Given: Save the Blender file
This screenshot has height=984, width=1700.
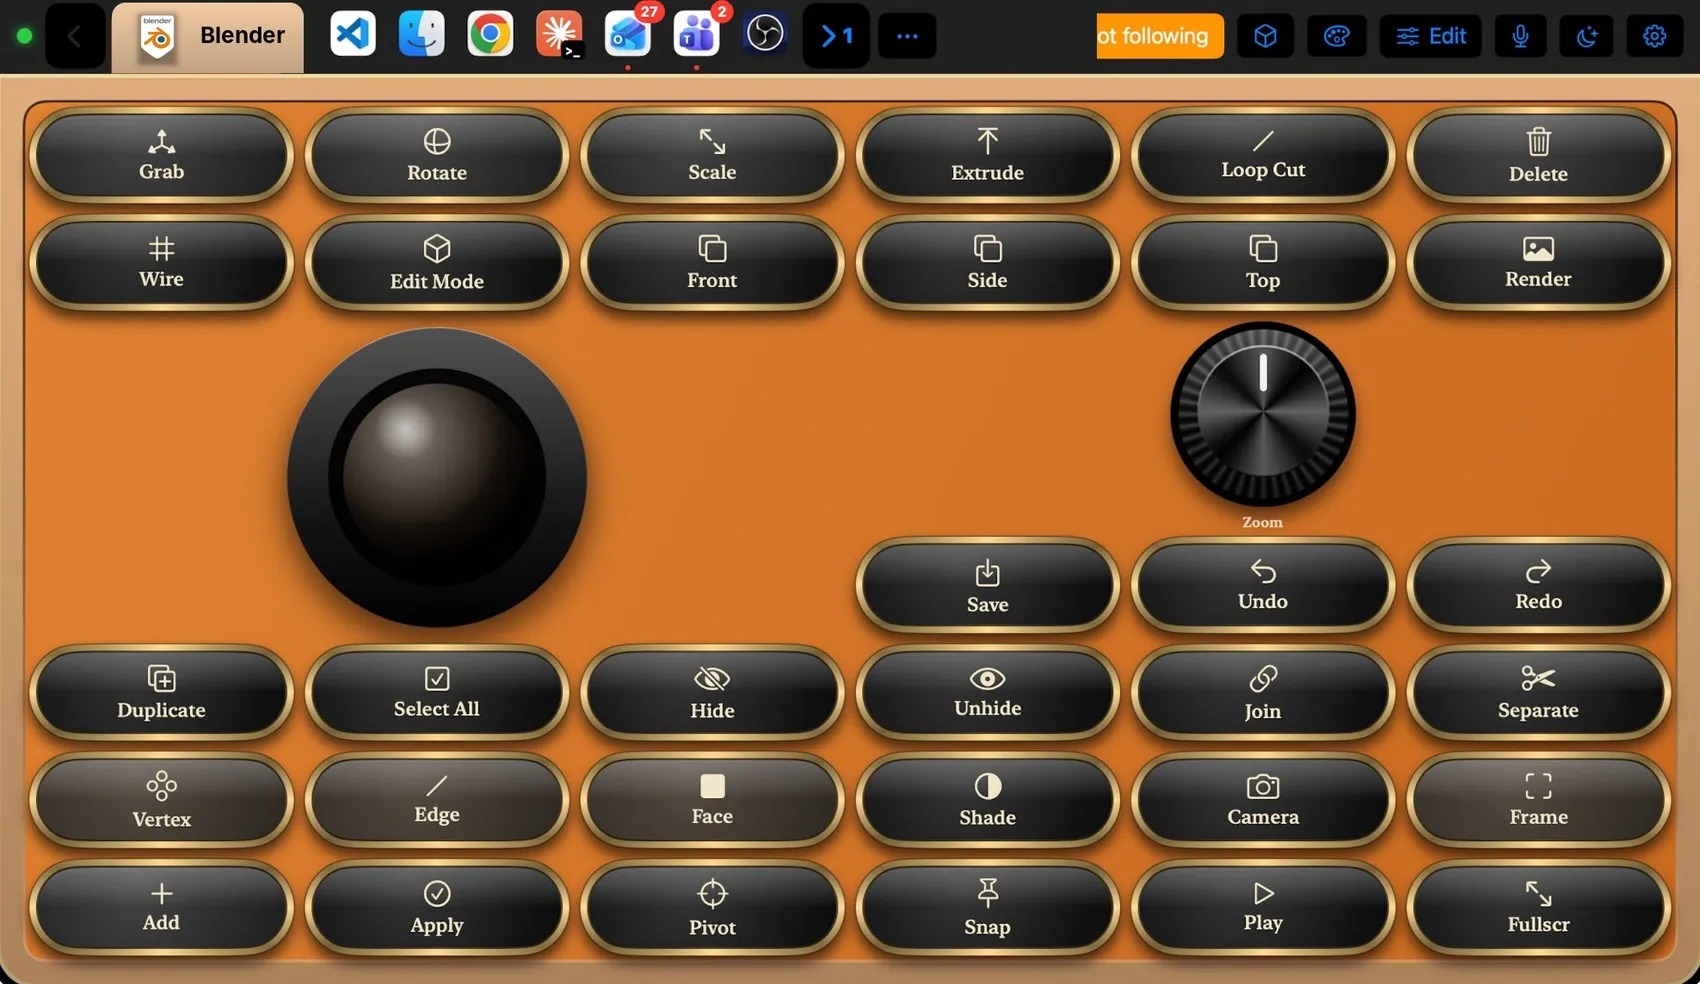Looking at the screenshot, I should click(987, 586).
